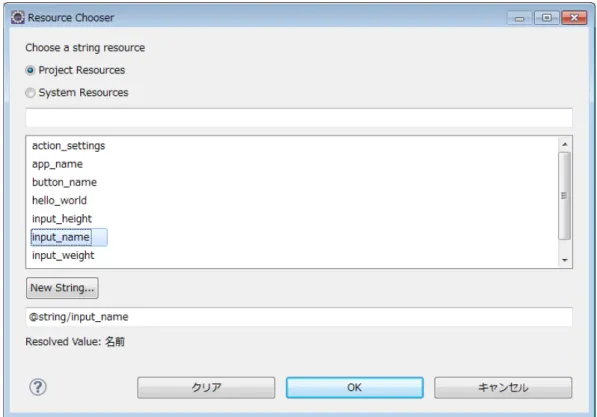Click the キャンセル button

[503, 388]
